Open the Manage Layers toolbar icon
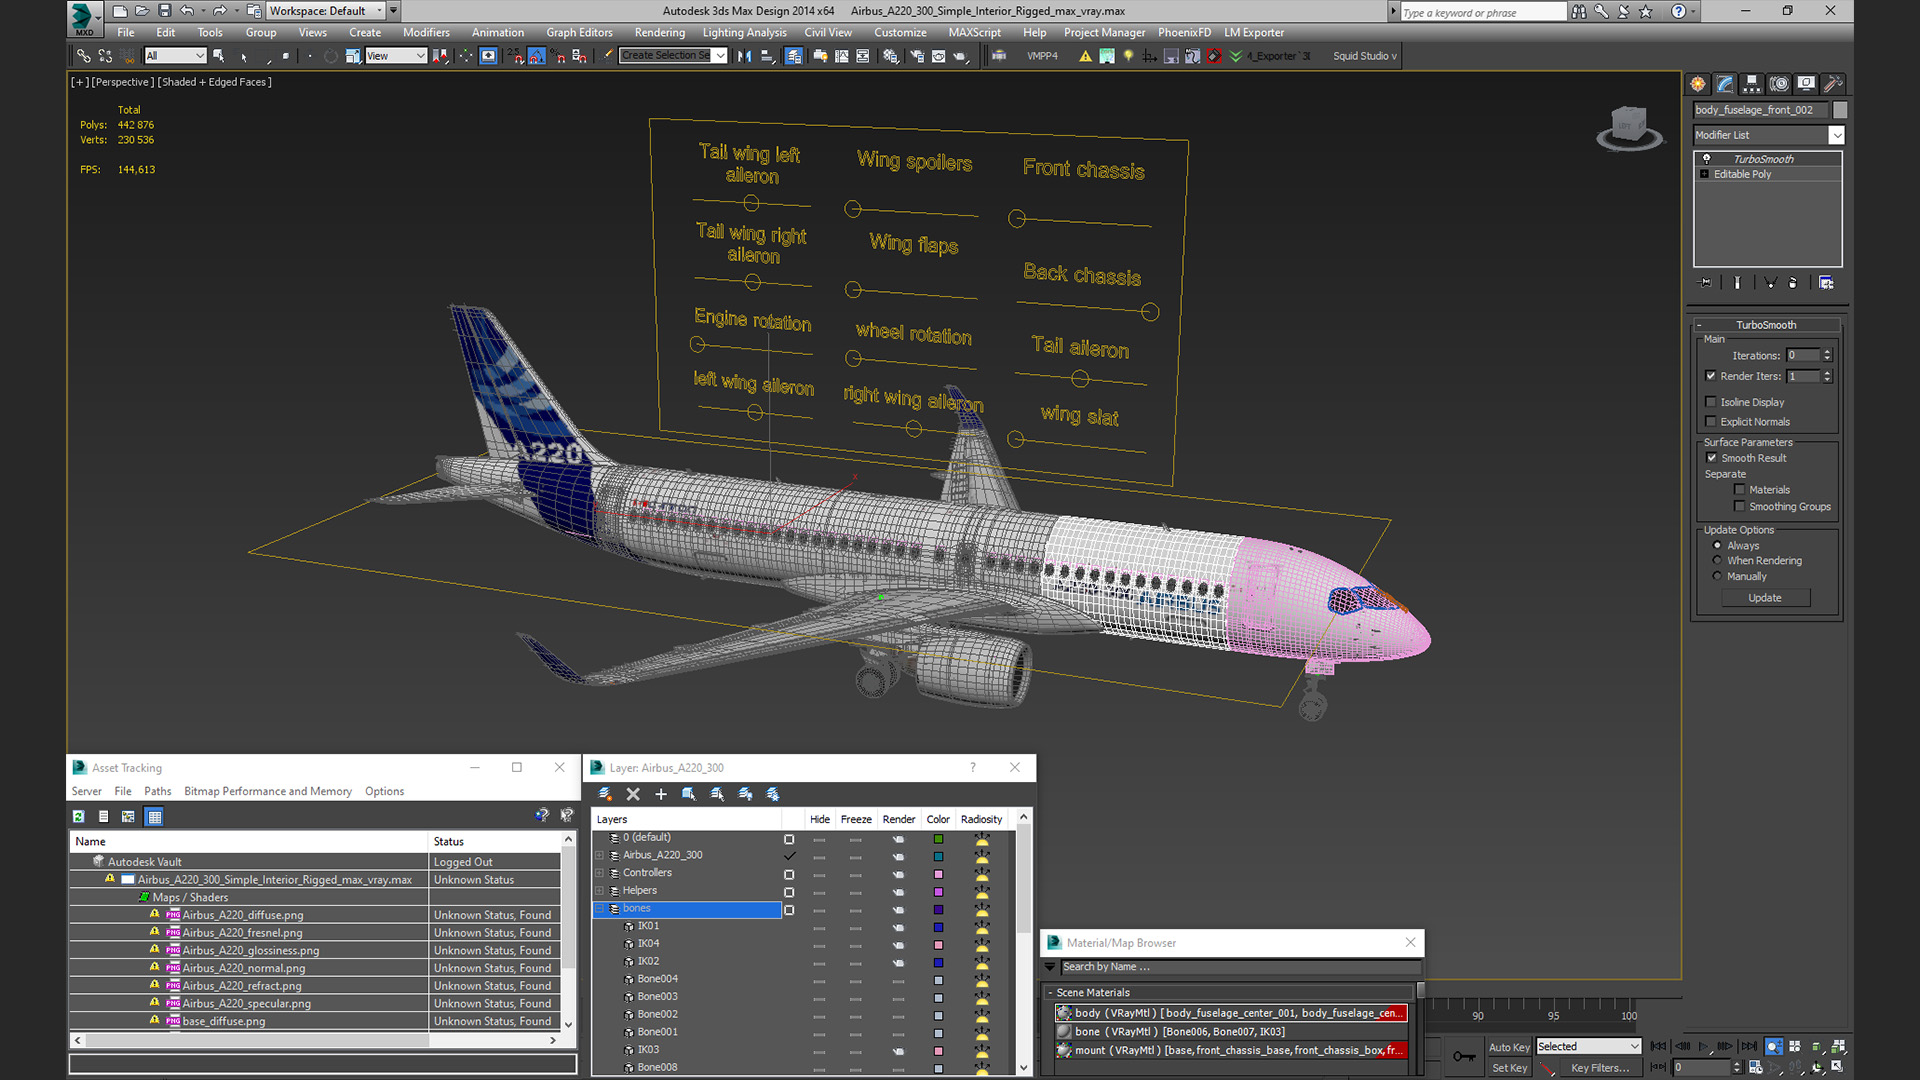The height and width of the screenshot is (1080, 1920). [794, 56]
